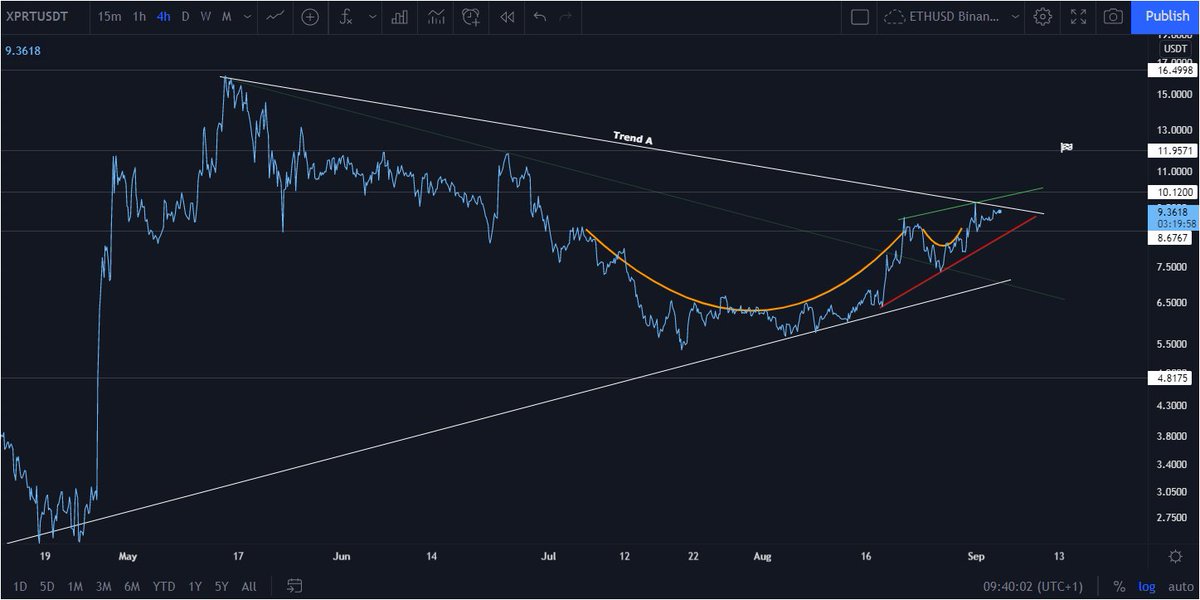
Task: Select the 1h timeframe
Action: tap(139, 17)
